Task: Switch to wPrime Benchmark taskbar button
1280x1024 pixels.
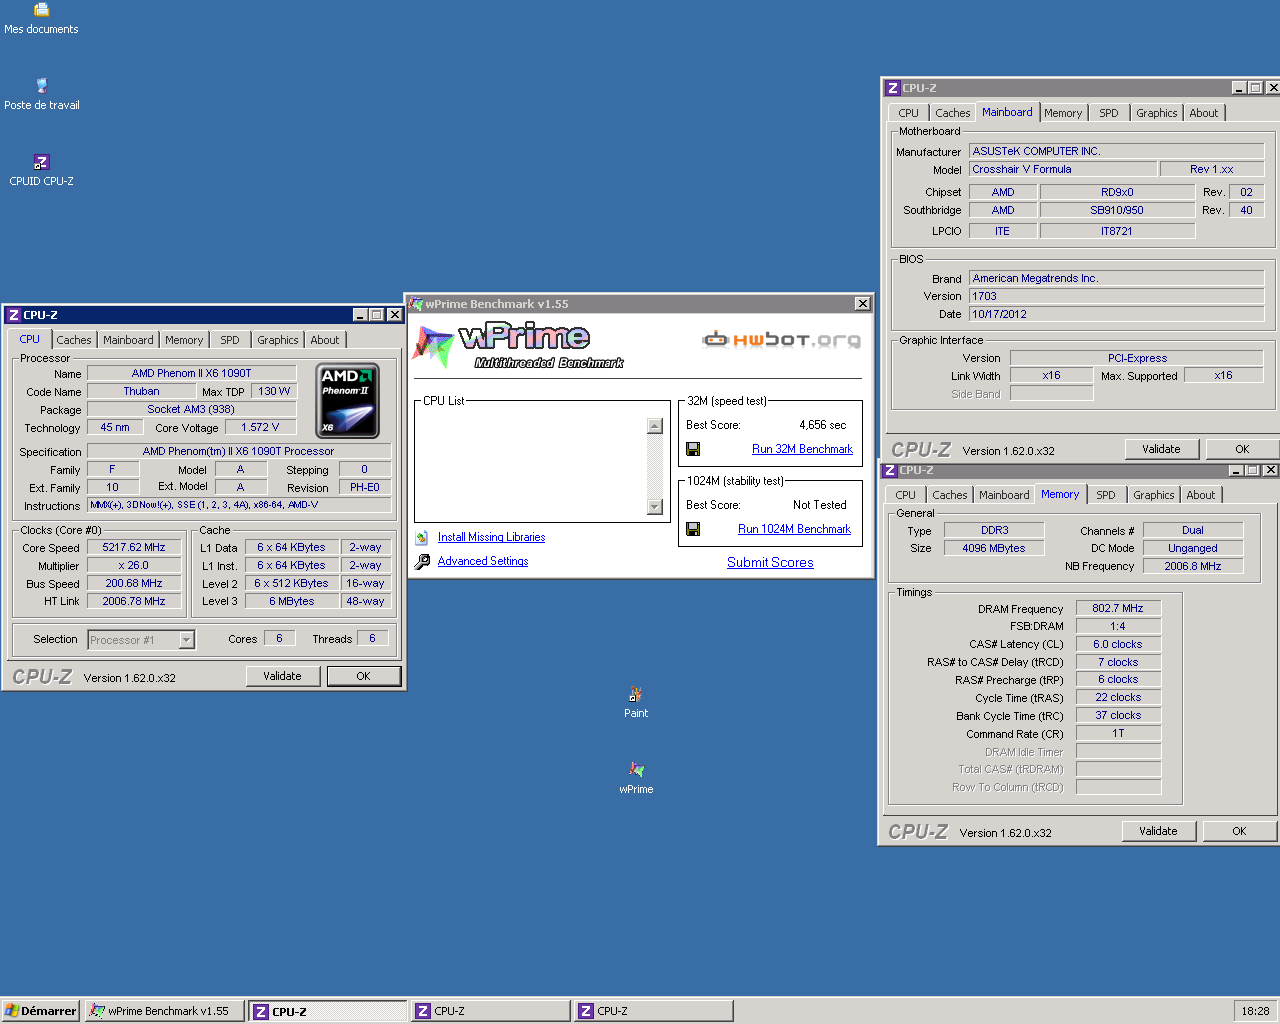Action: pos(164,1011)
